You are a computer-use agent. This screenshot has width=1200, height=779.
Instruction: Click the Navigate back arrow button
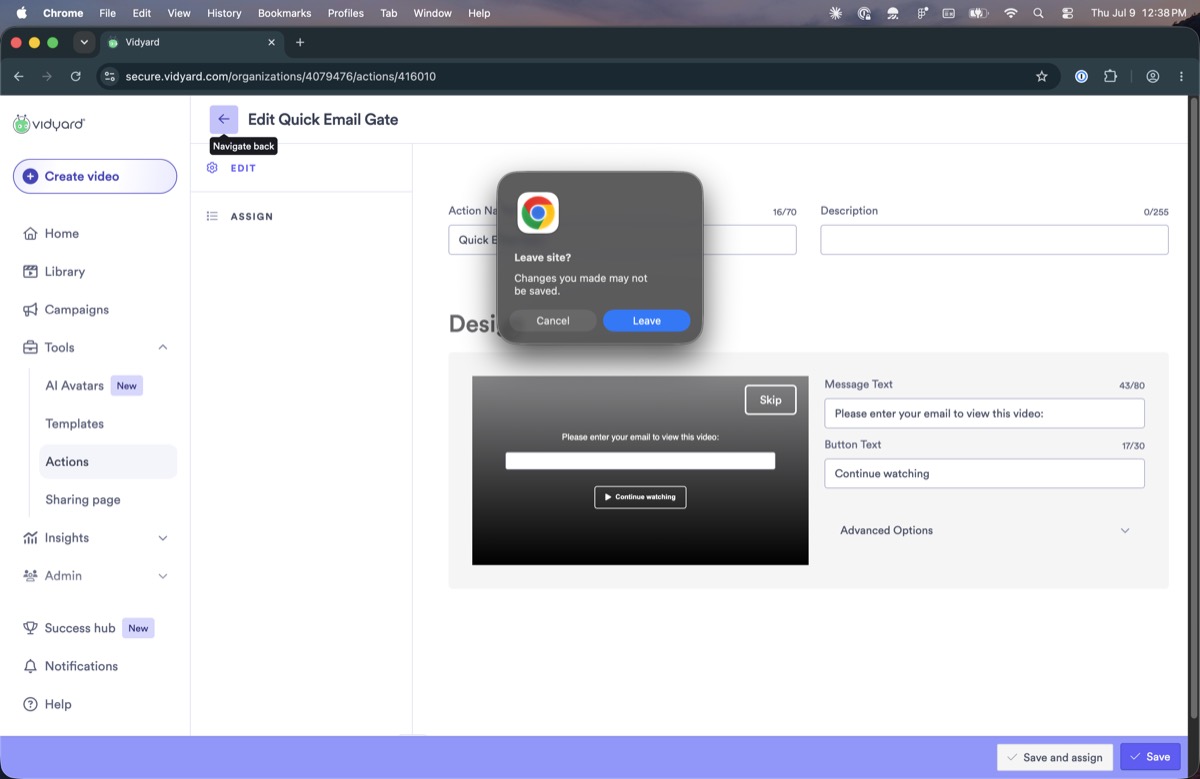(224, 119)
